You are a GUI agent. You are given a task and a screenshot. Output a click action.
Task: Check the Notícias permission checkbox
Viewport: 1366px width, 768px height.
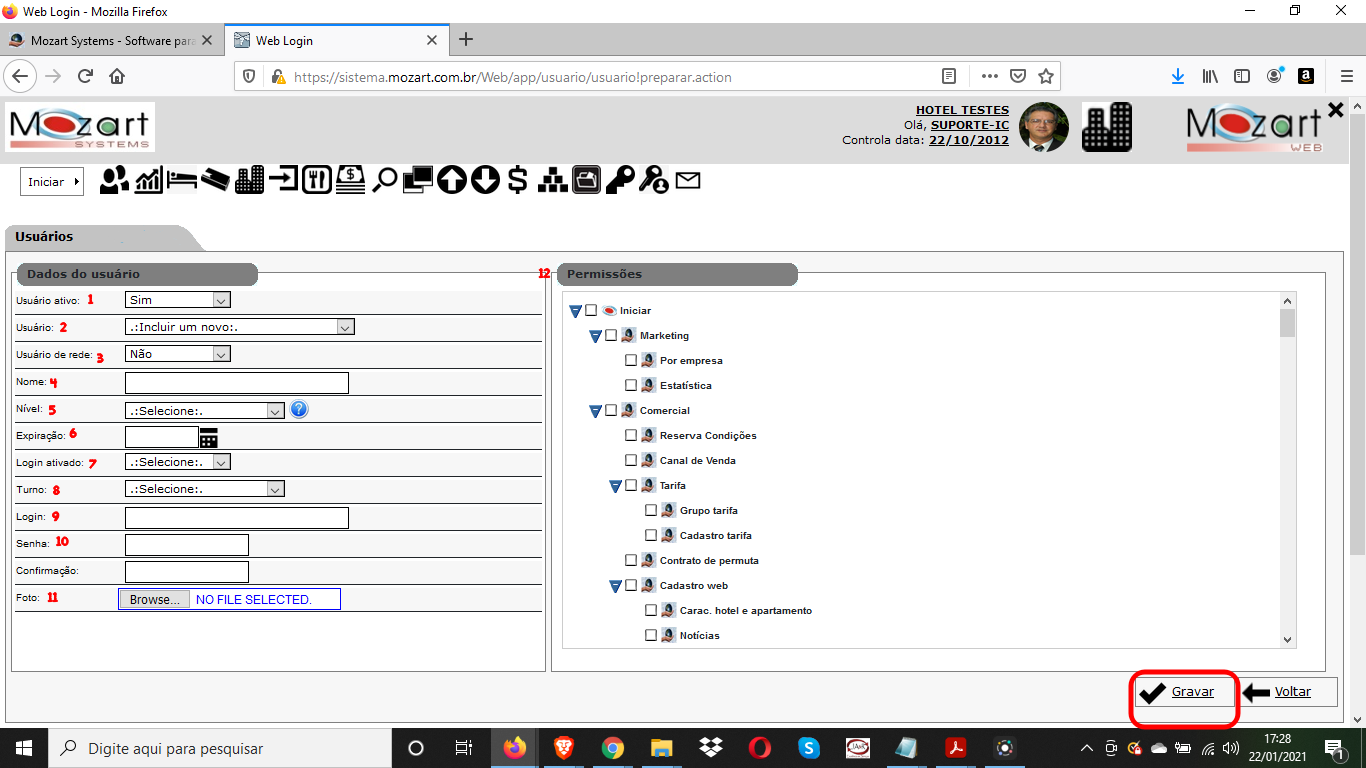coord(651,635)
